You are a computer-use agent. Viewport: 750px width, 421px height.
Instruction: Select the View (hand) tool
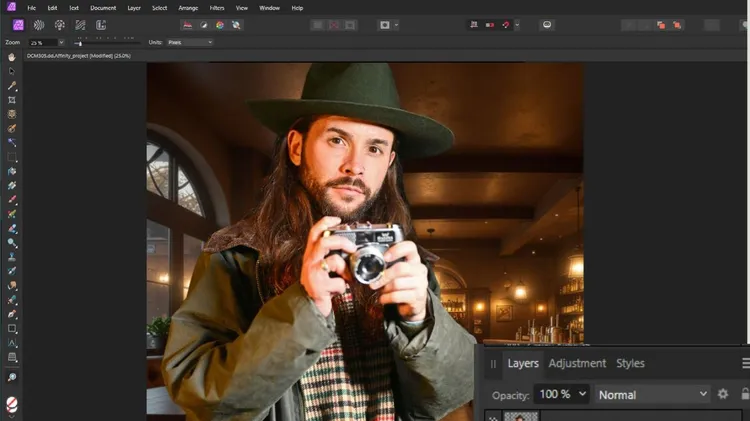pos(12,57)
